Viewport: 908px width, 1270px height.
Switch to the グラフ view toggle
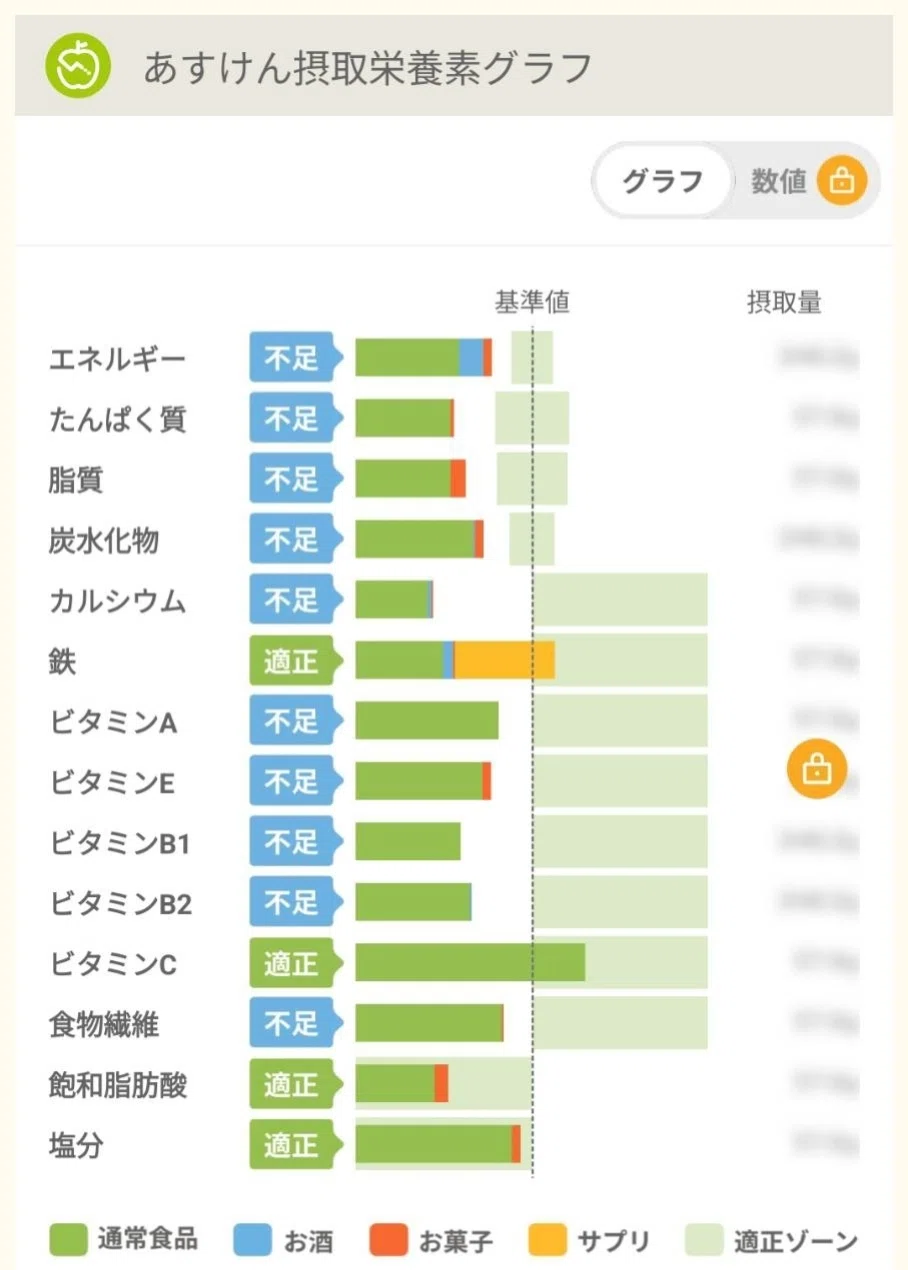pos(662,181)
